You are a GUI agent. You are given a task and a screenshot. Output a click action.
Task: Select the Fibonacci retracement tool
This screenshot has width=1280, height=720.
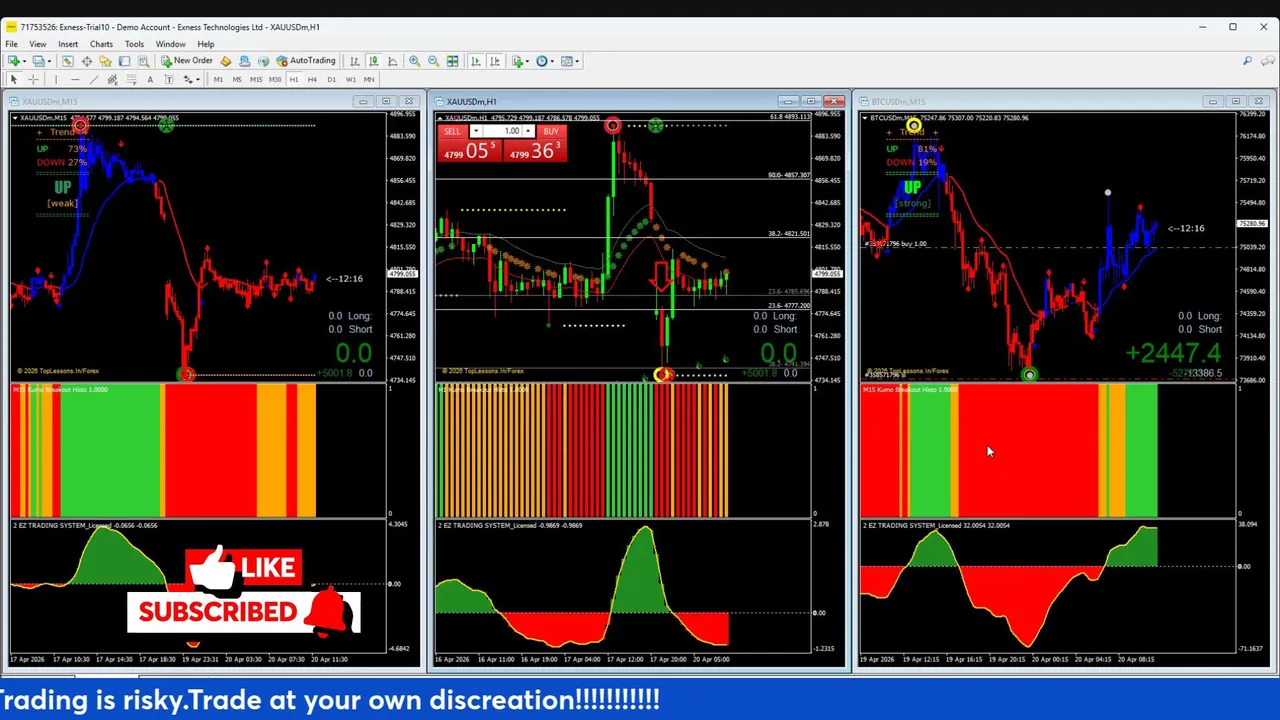tap(131, 80)
